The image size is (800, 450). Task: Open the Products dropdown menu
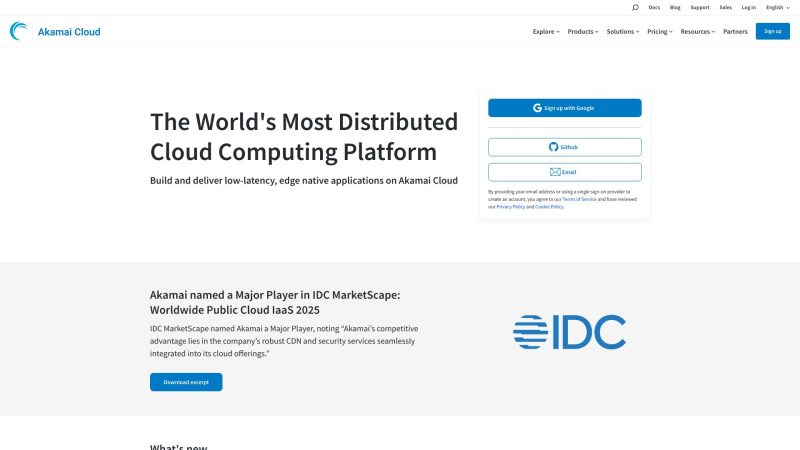click(583, 31)
